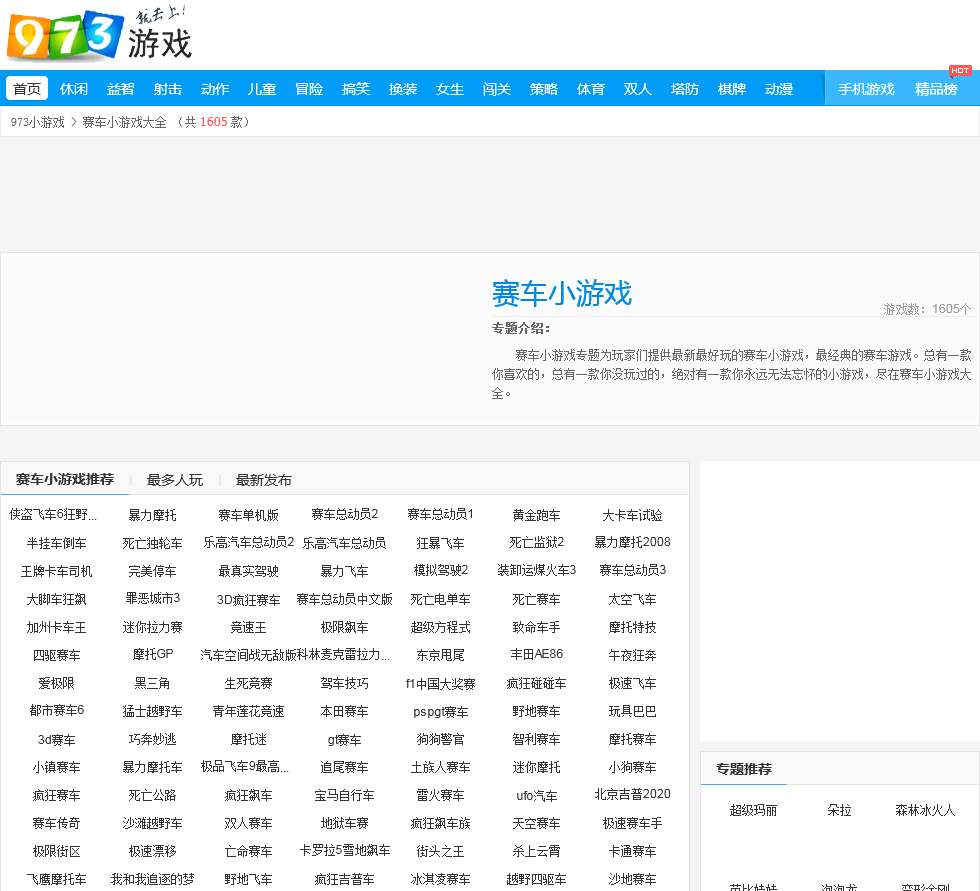Click the 北京吉普2020 game link
The image size is (980, 891).
pyautogui.click(x=632, y=794)
